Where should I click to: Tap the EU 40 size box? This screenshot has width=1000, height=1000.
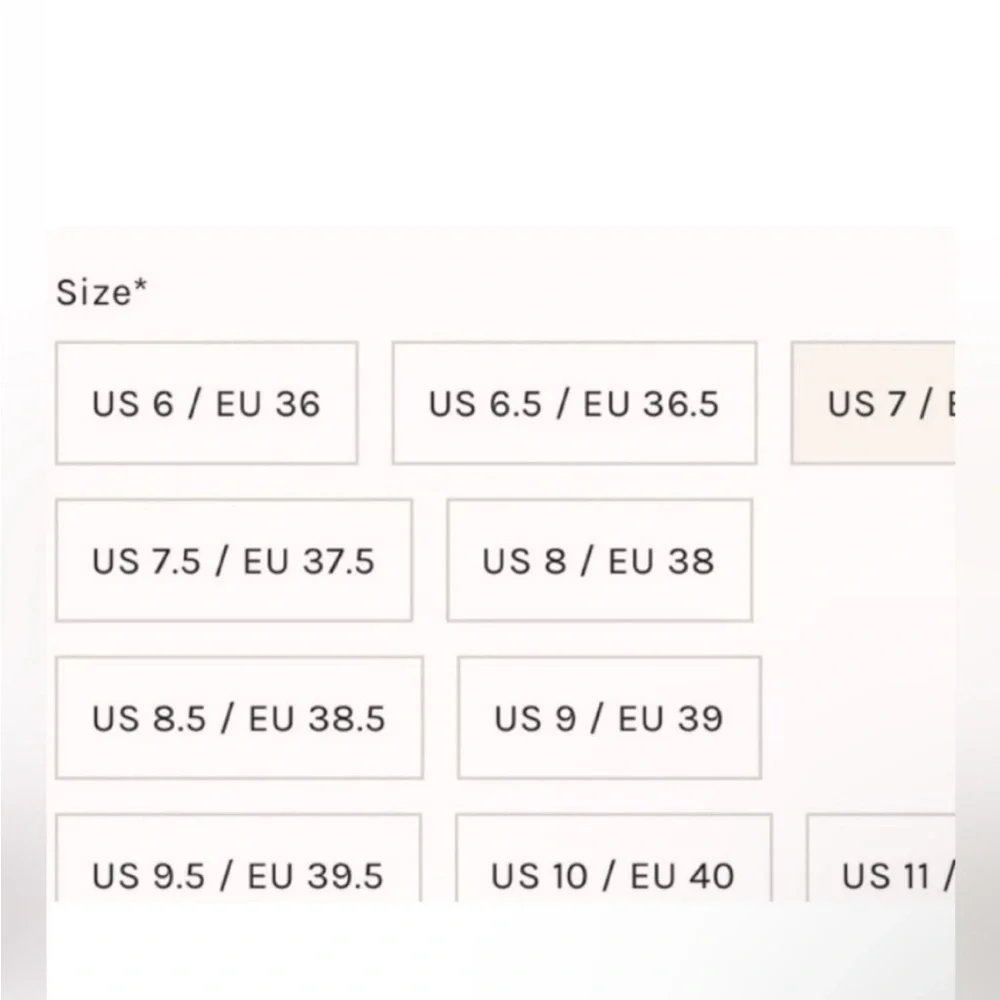pos(614,858)
